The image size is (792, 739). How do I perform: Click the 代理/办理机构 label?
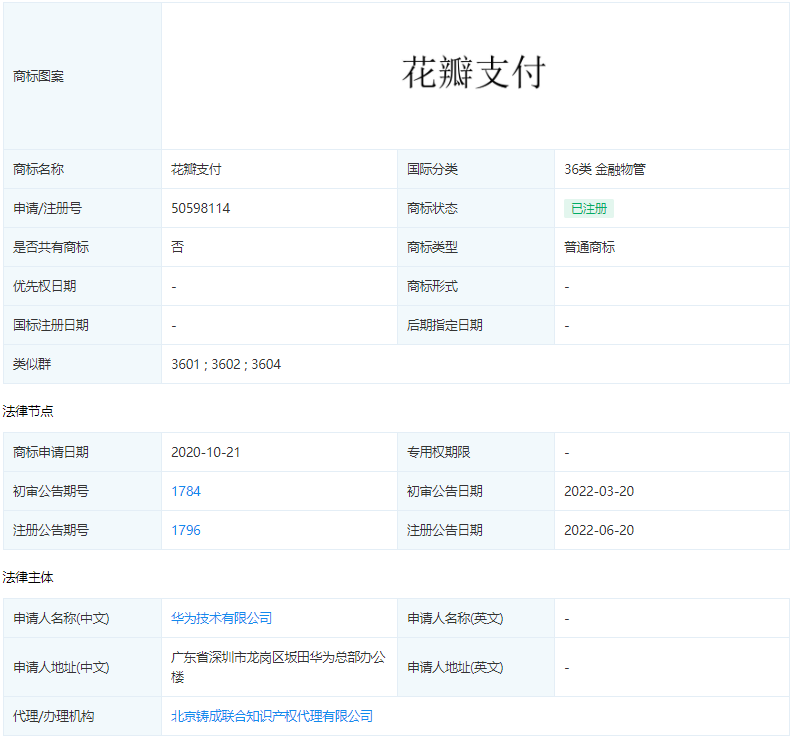click(54, 716)
